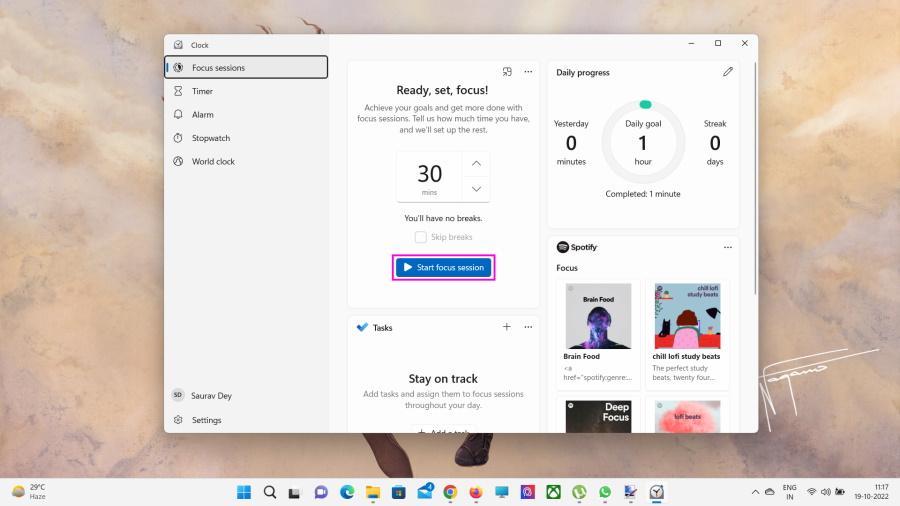Viewport: 900px width, 506px height.
Task: Click the pencil icon to edit daily progress
Action: 728,72
